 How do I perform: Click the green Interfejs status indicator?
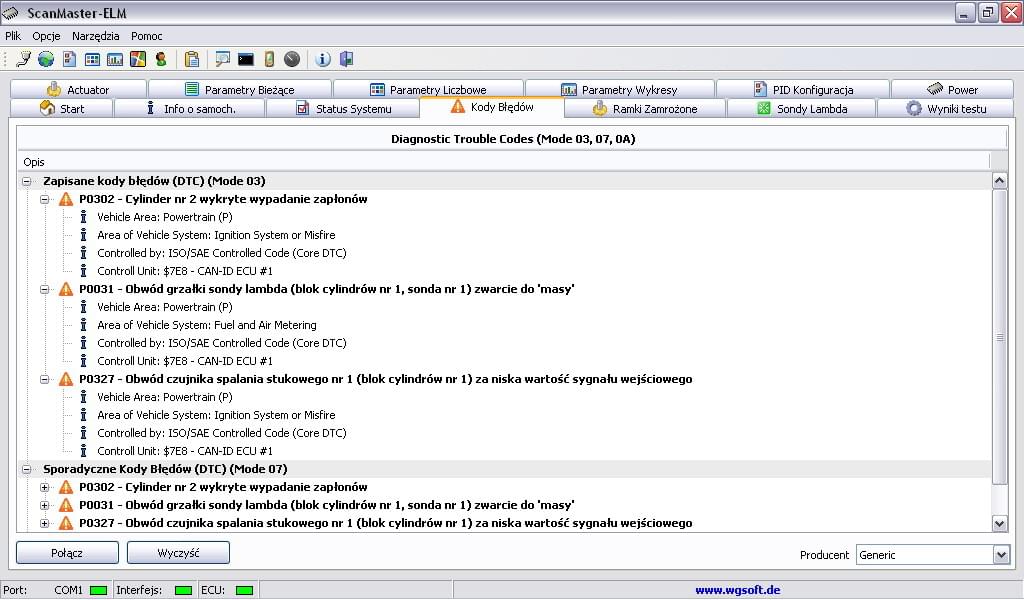click(x=184, y=590)
